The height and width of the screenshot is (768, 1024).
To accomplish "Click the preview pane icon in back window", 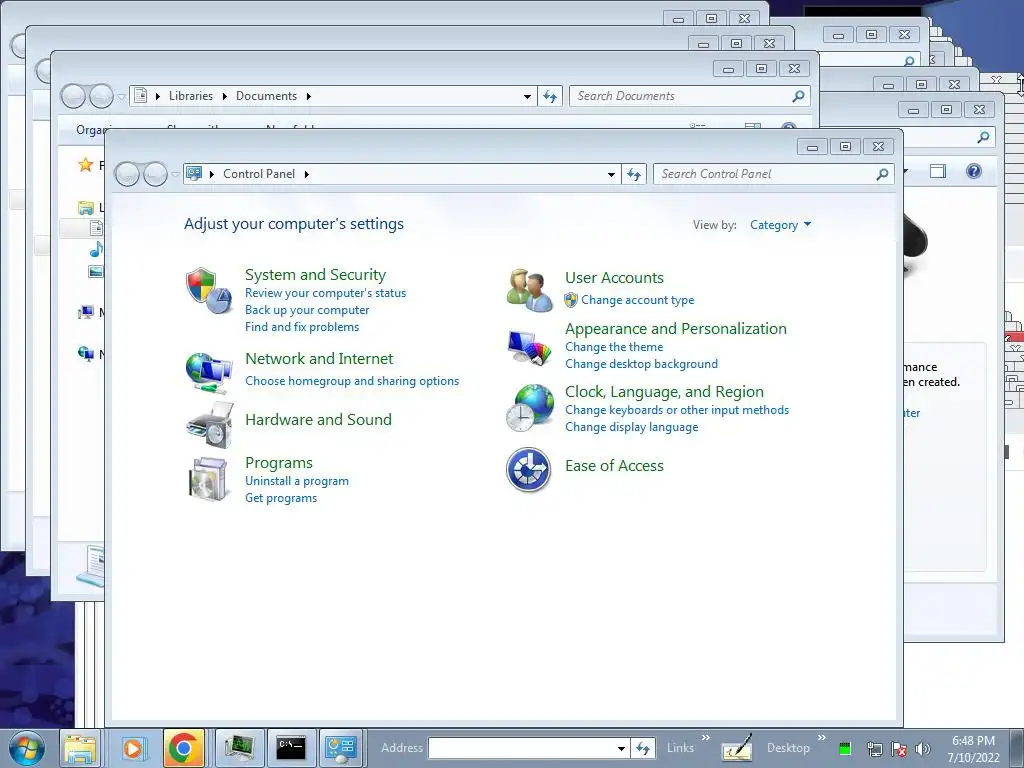I will pos(938,171).
